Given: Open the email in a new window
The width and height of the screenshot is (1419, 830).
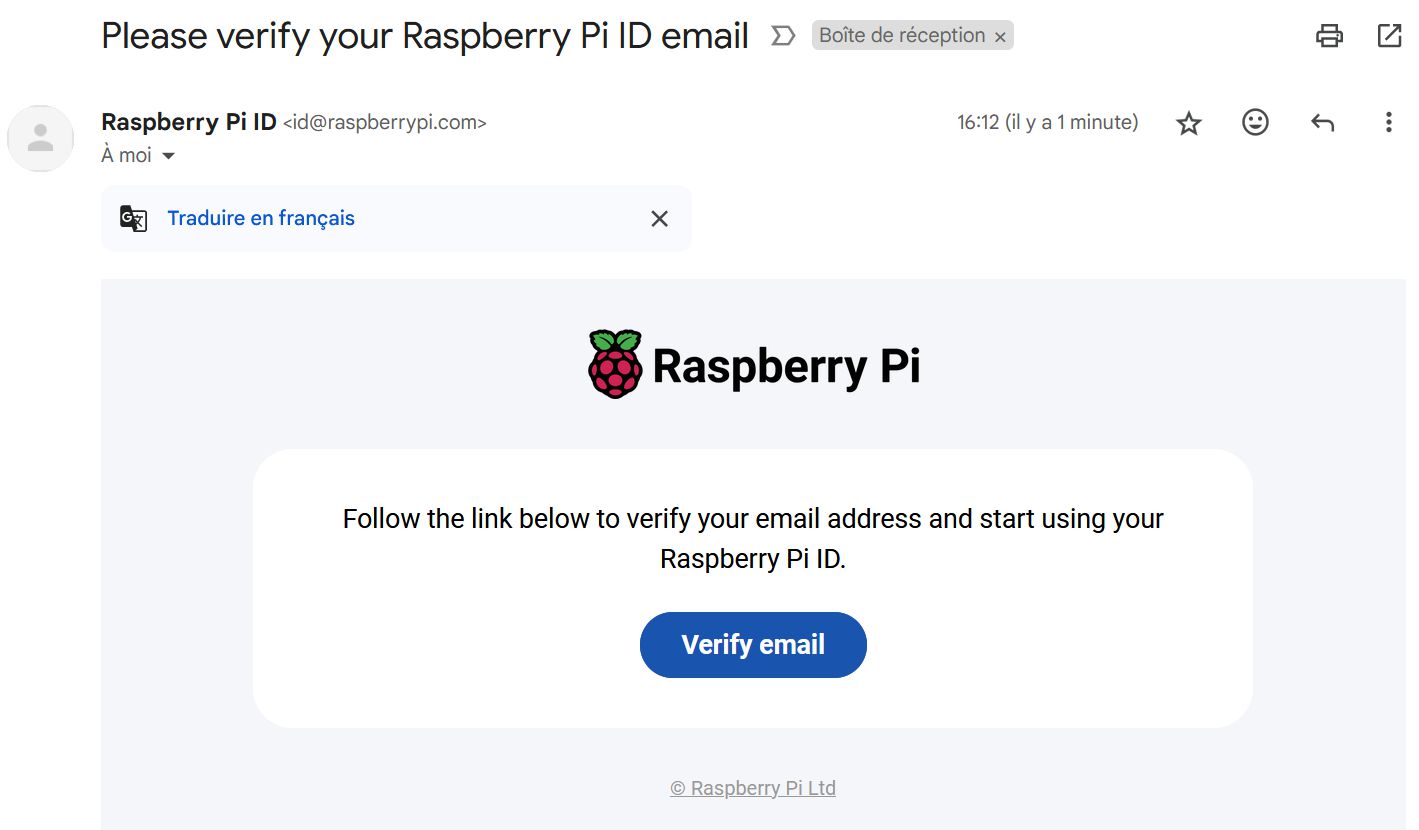Looking at the screenshot, I should 1389,37.
